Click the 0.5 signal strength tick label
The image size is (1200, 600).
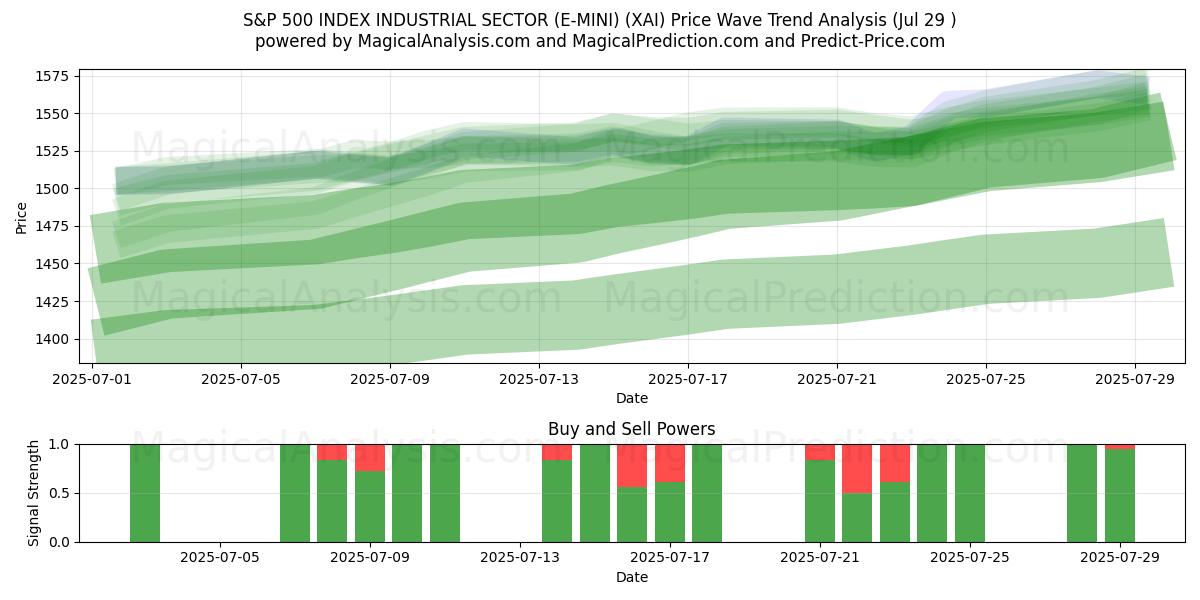[59, 493]
